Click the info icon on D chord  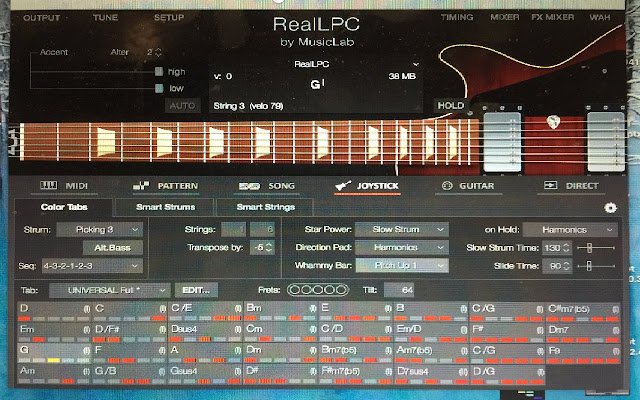click(x=87, y=309)
